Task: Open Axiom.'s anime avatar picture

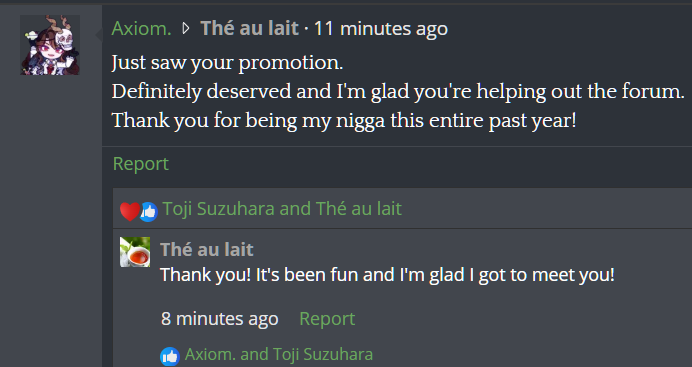Action: click(50, 45)
